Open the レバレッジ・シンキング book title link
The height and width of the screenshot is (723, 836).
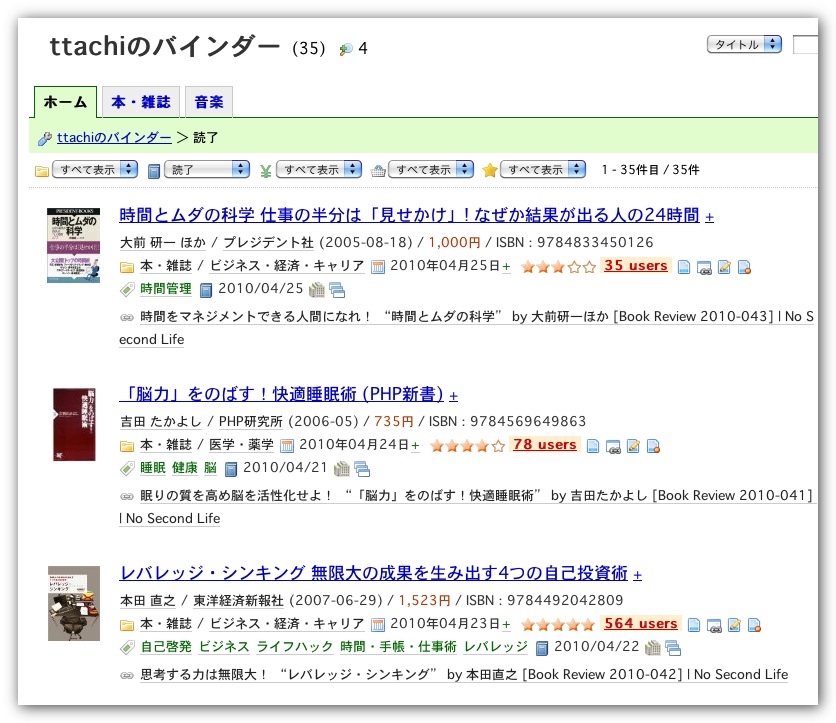pos(373,573)
